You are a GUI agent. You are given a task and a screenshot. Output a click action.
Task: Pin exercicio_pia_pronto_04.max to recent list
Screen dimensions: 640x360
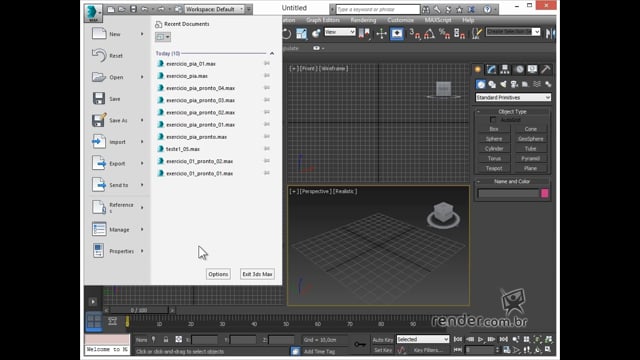tap(267, 88)
